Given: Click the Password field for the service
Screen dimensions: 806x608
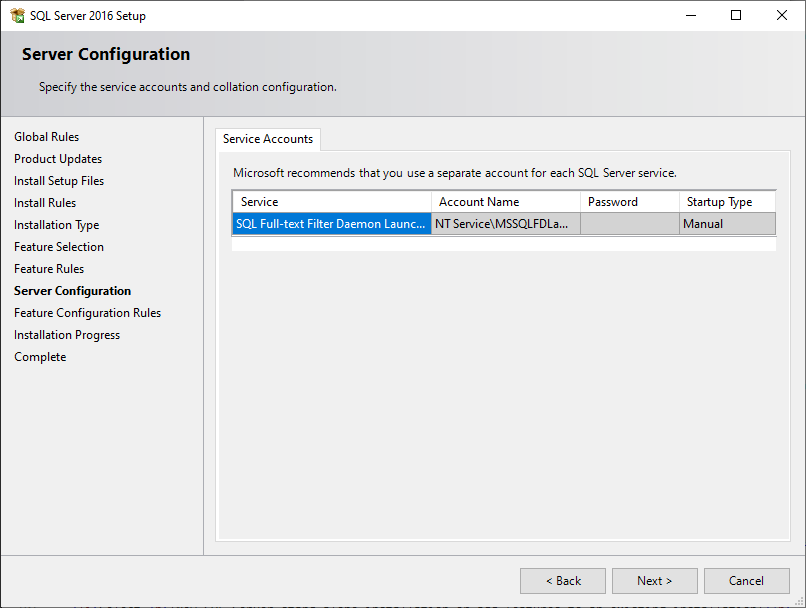Looking at the screenshot, I should (629, 223).
